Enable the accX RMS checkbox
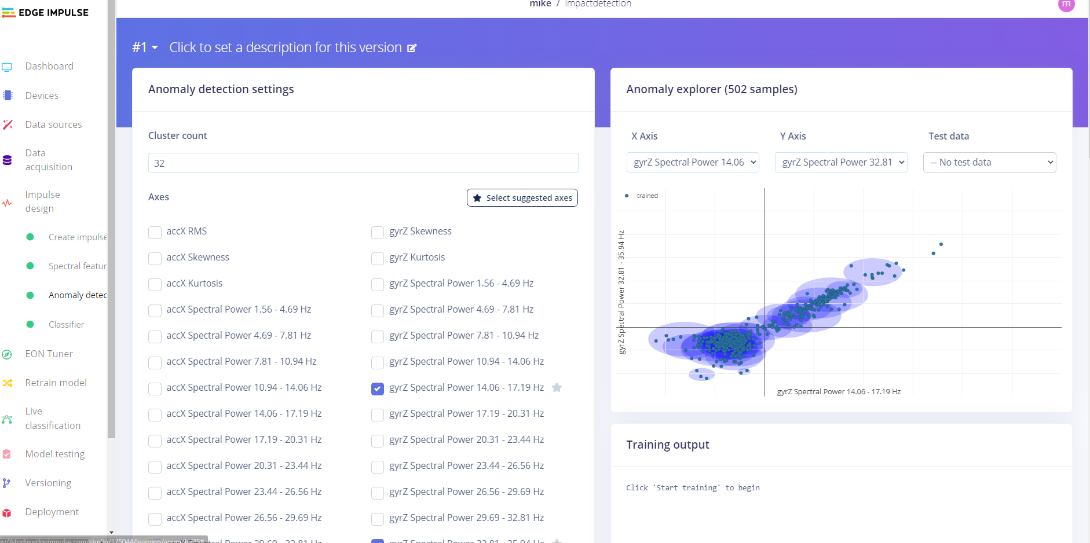The image size is (1090, 543). (x=155, y=232)
